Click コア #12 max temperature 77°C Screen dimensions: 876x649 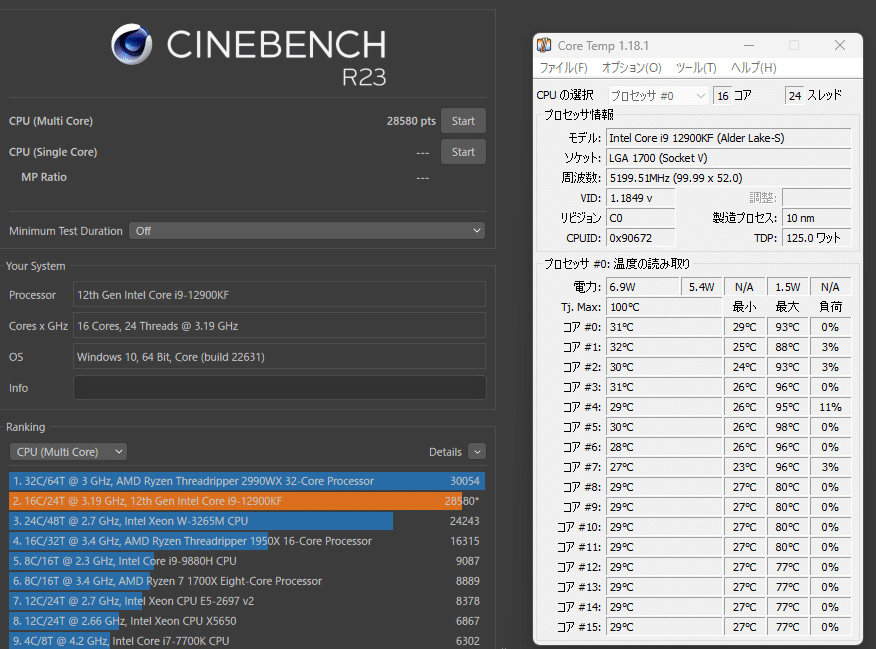click(787, 567)
